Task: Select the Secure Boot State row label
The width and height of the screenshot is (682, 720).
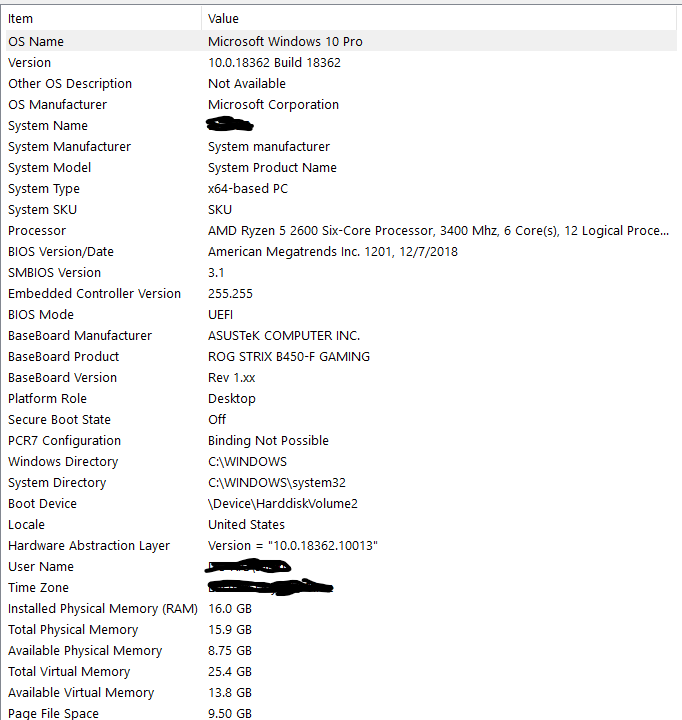Action: click(x=59, y=420)
